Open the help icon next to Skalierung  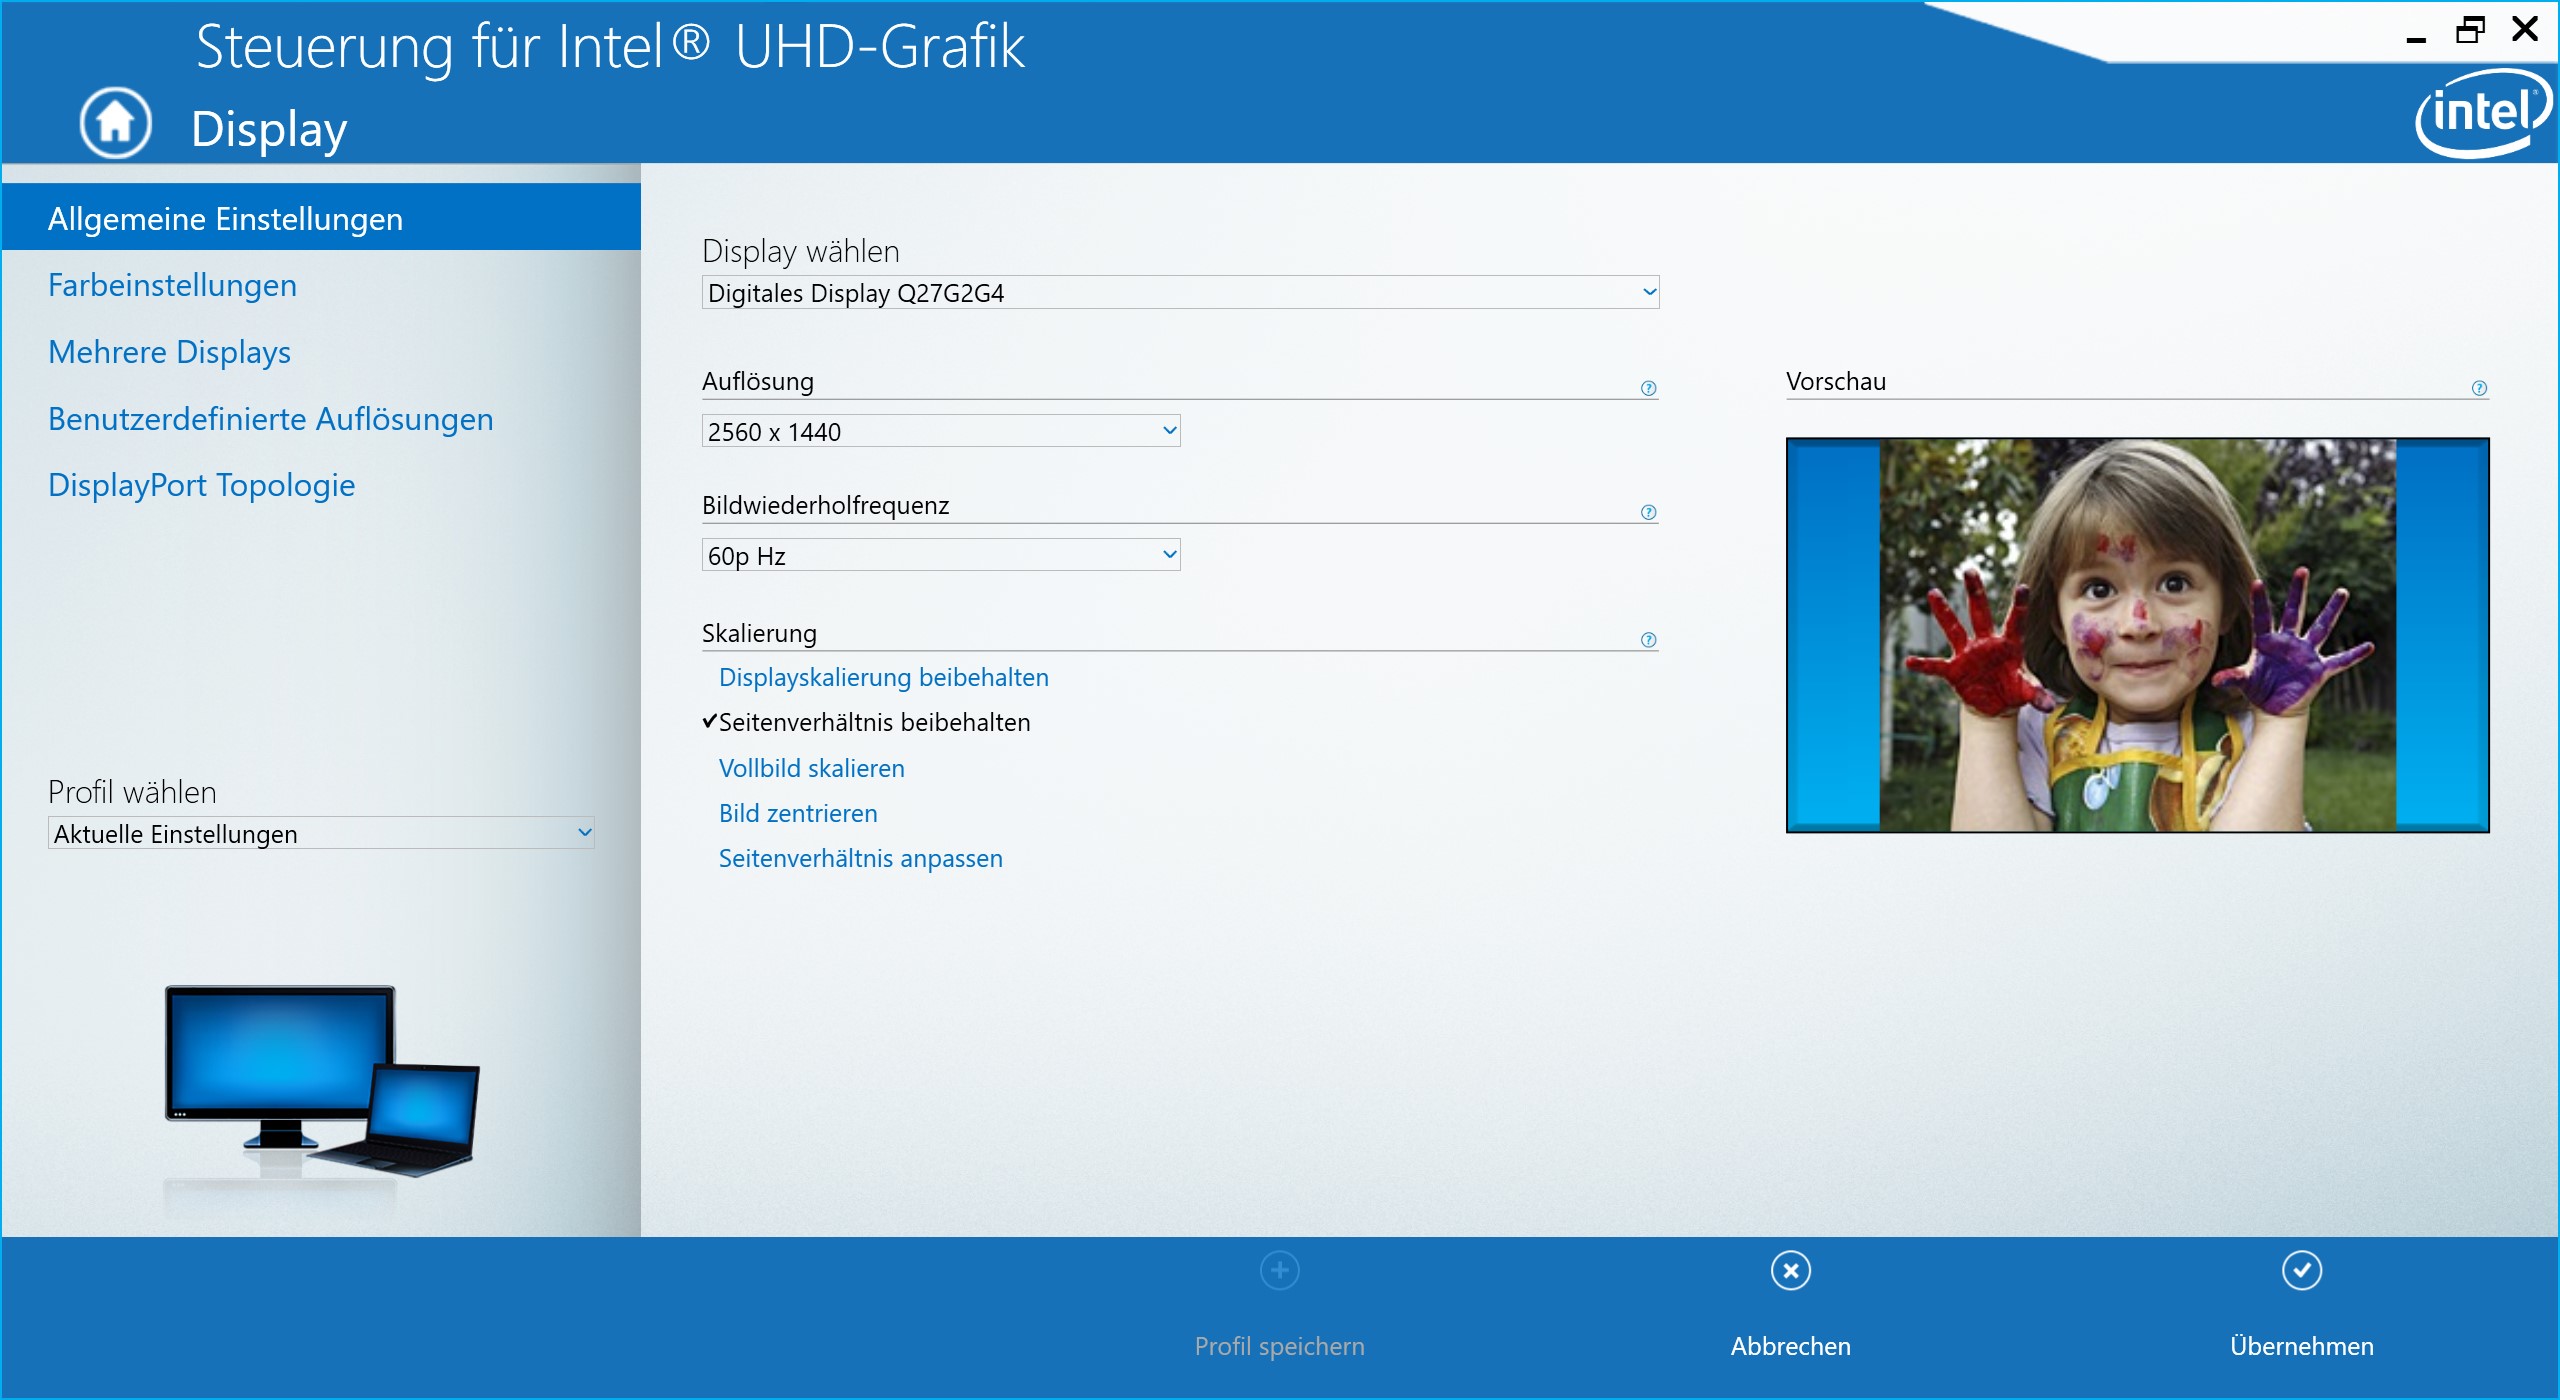[1648, 640]
